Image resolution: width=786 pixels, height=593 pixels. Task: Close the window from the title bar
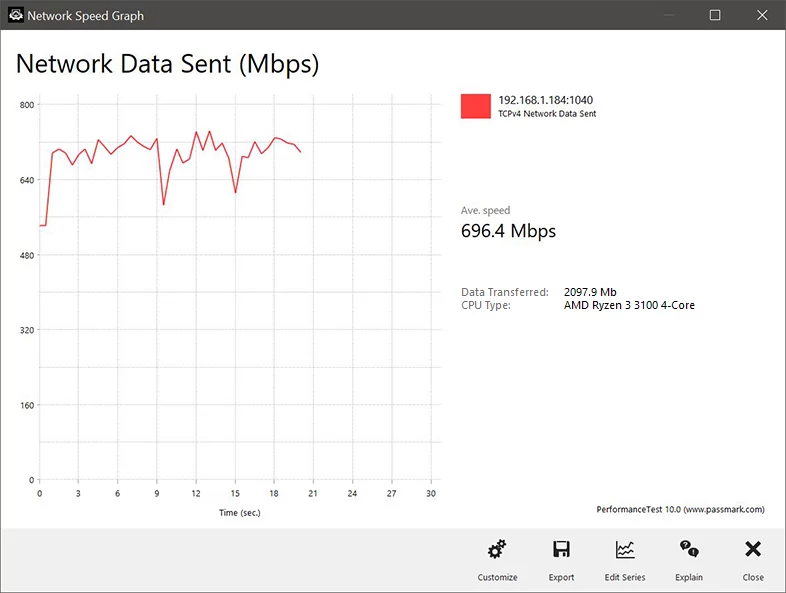[x=762, y=15]
